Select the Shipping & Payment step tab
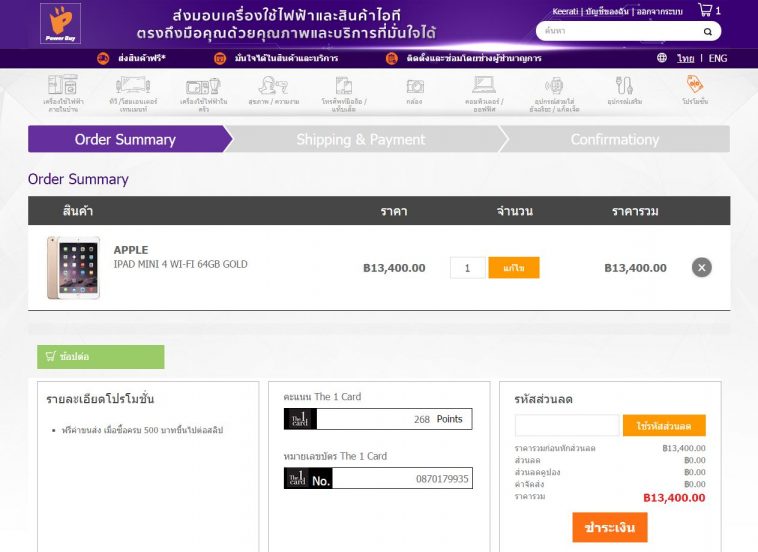The image size is (758, 552). pos(361,139)
